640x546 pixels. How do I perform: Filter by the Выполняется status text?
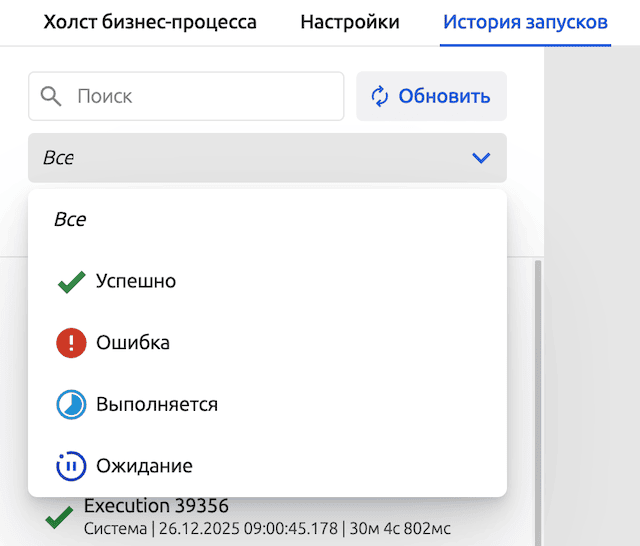157,405
